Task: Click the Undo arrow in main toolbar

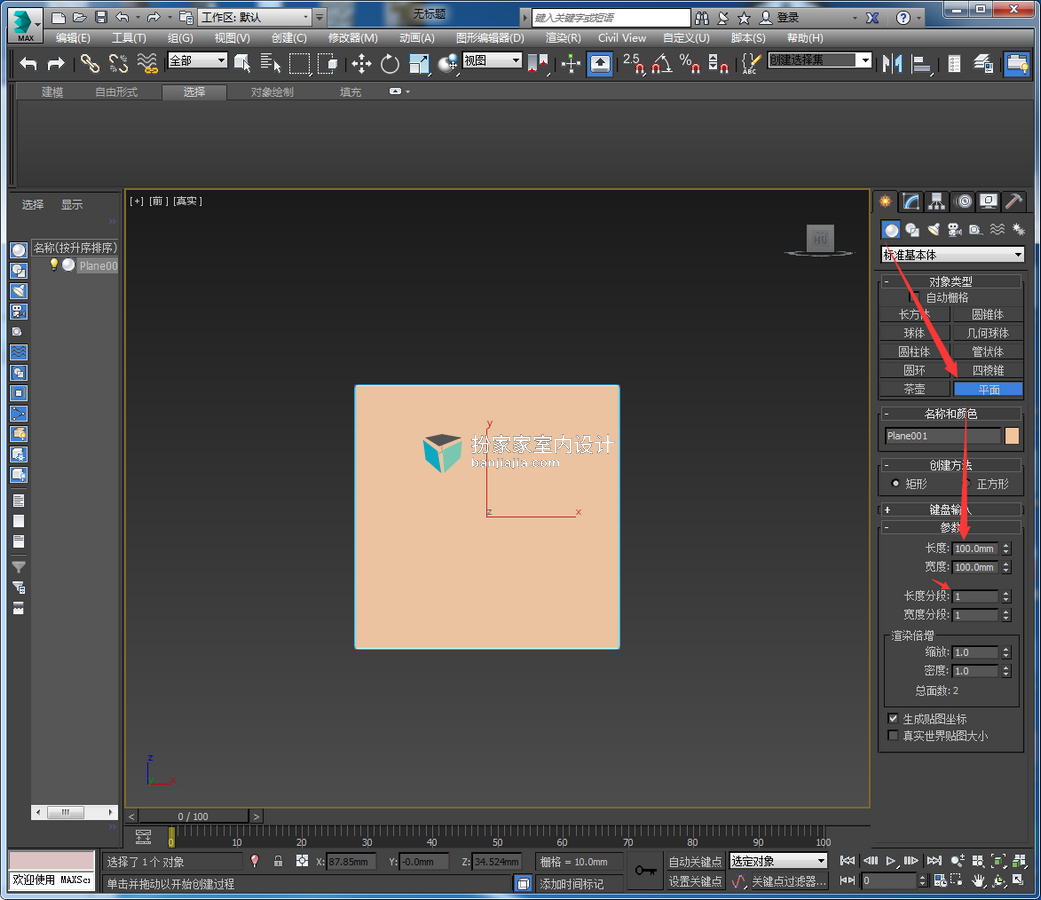Action: coord(29,64)
